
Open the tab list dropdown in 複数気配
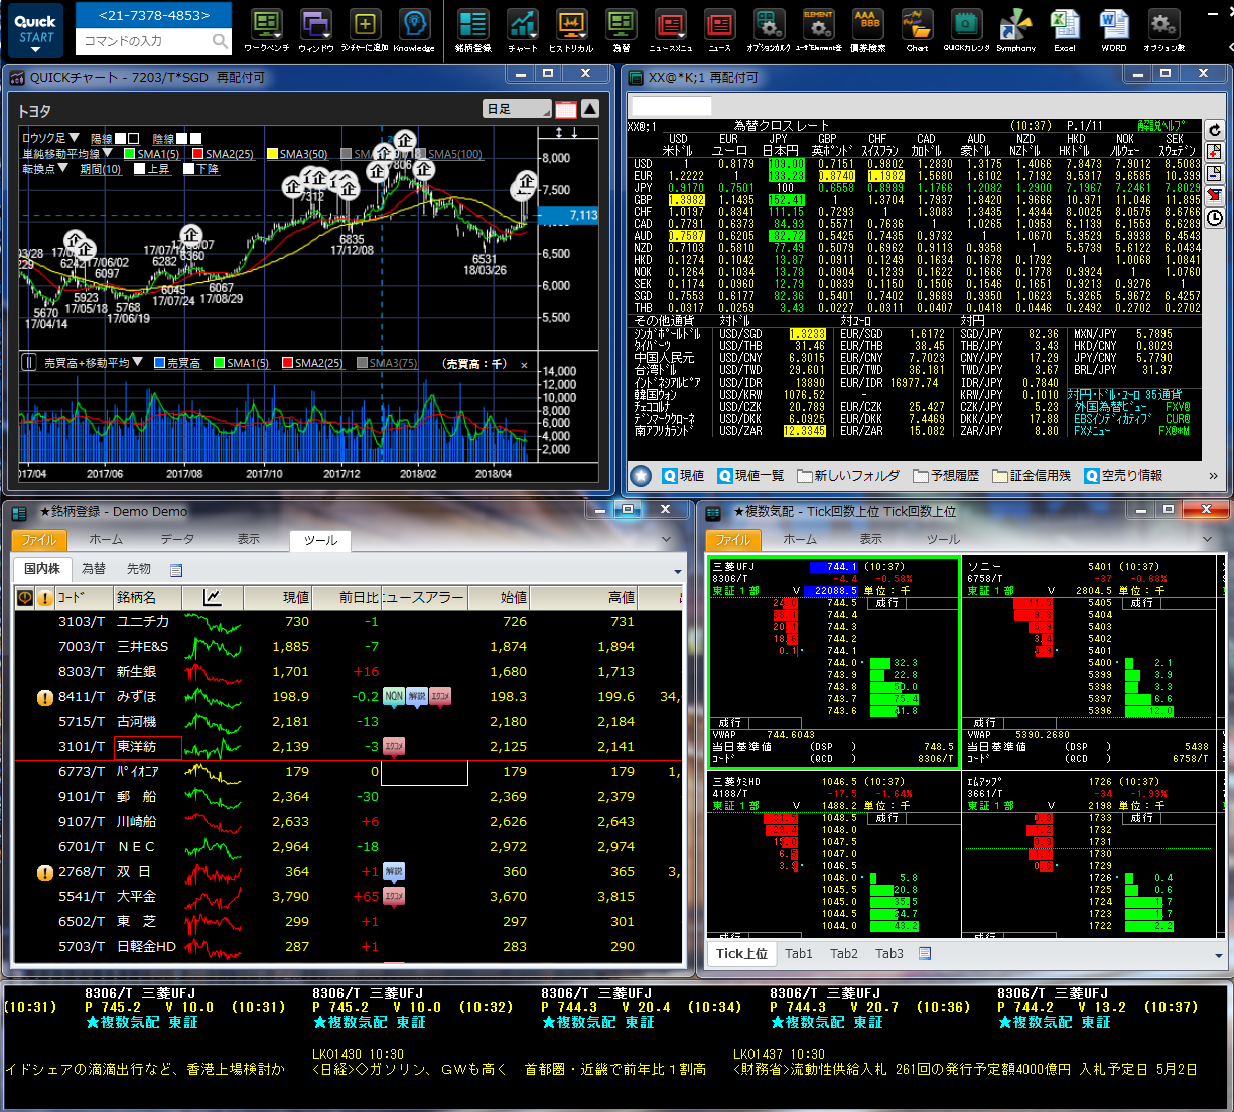(x=1218, y=955)
